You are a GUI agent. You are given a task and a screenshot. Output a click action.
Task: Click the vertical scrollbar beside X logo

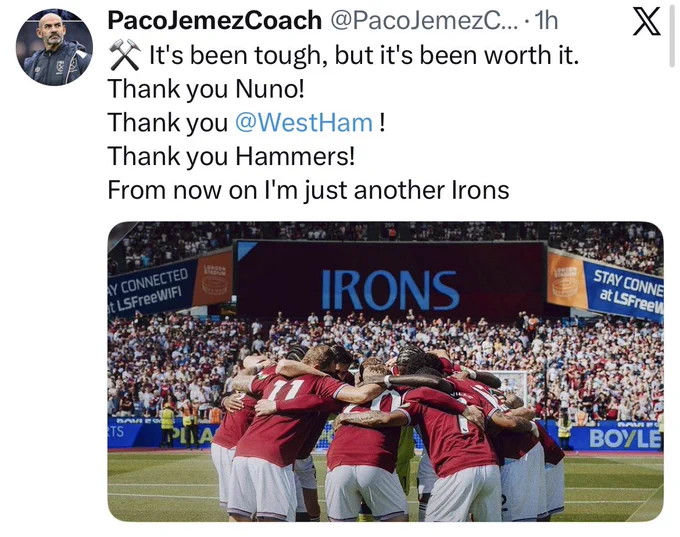[x=672, y=36]
